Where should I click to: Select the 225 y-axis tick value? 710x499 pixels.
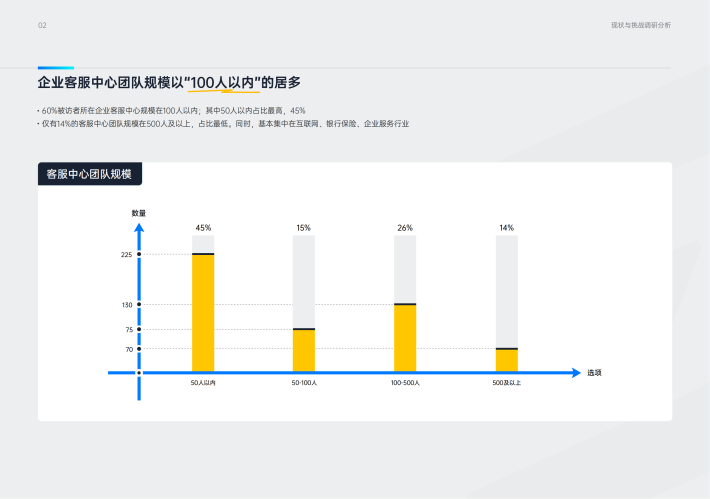pyautogui.click(x=126, y=255)
